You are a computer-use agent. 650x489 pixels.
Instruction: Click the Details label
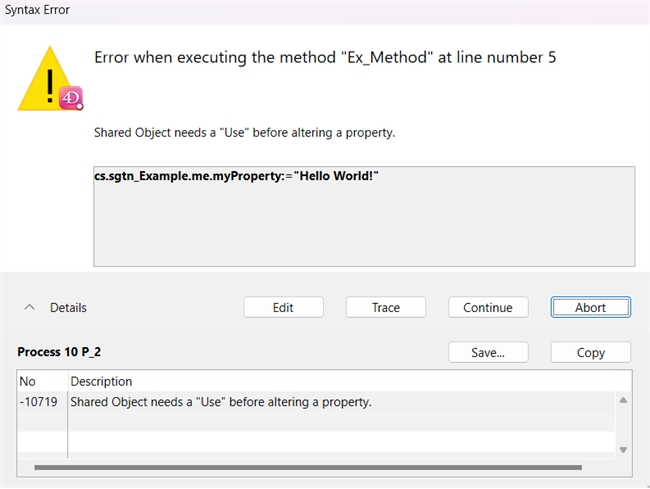point(68,308)
